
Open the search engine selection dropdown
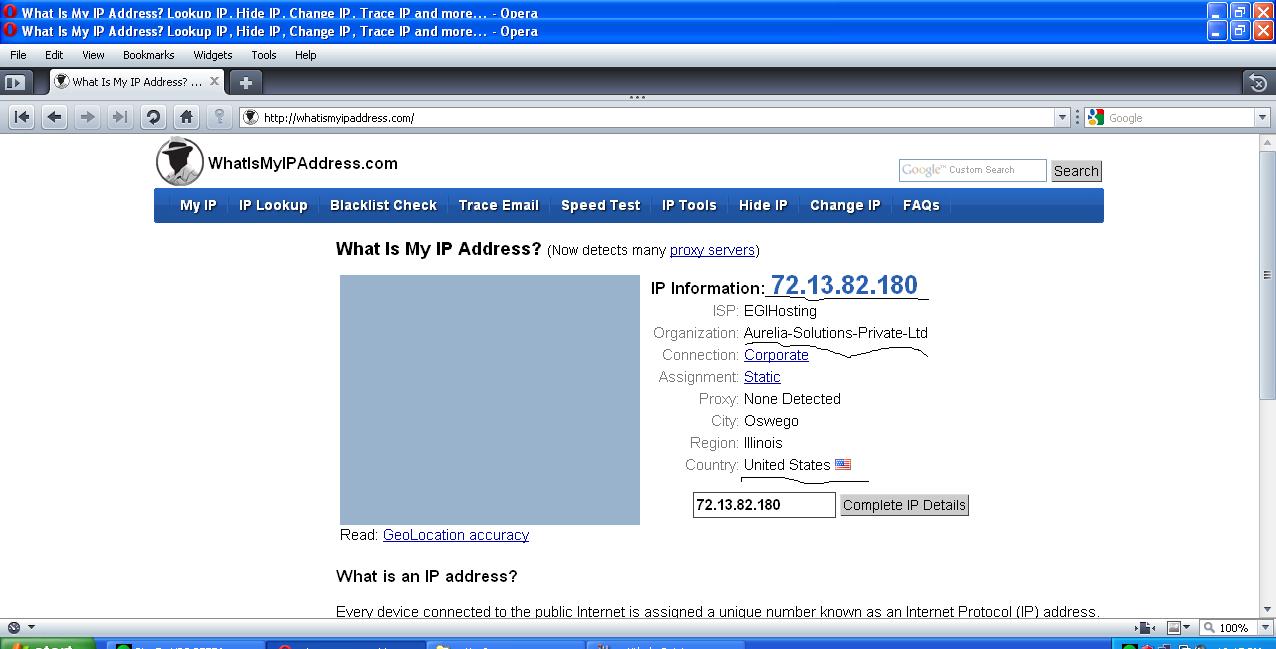tap(1261, 117)
